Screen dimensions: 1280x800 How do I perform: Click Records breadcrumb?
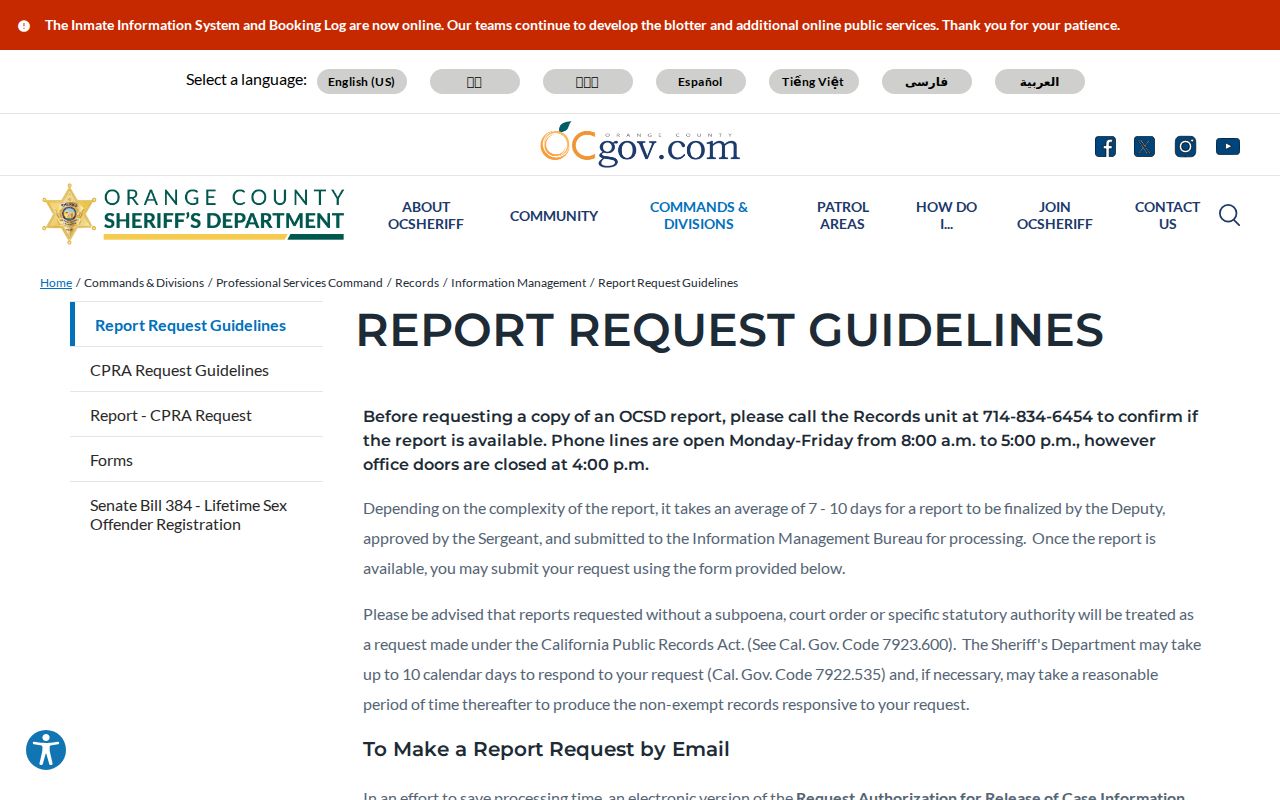417,283
